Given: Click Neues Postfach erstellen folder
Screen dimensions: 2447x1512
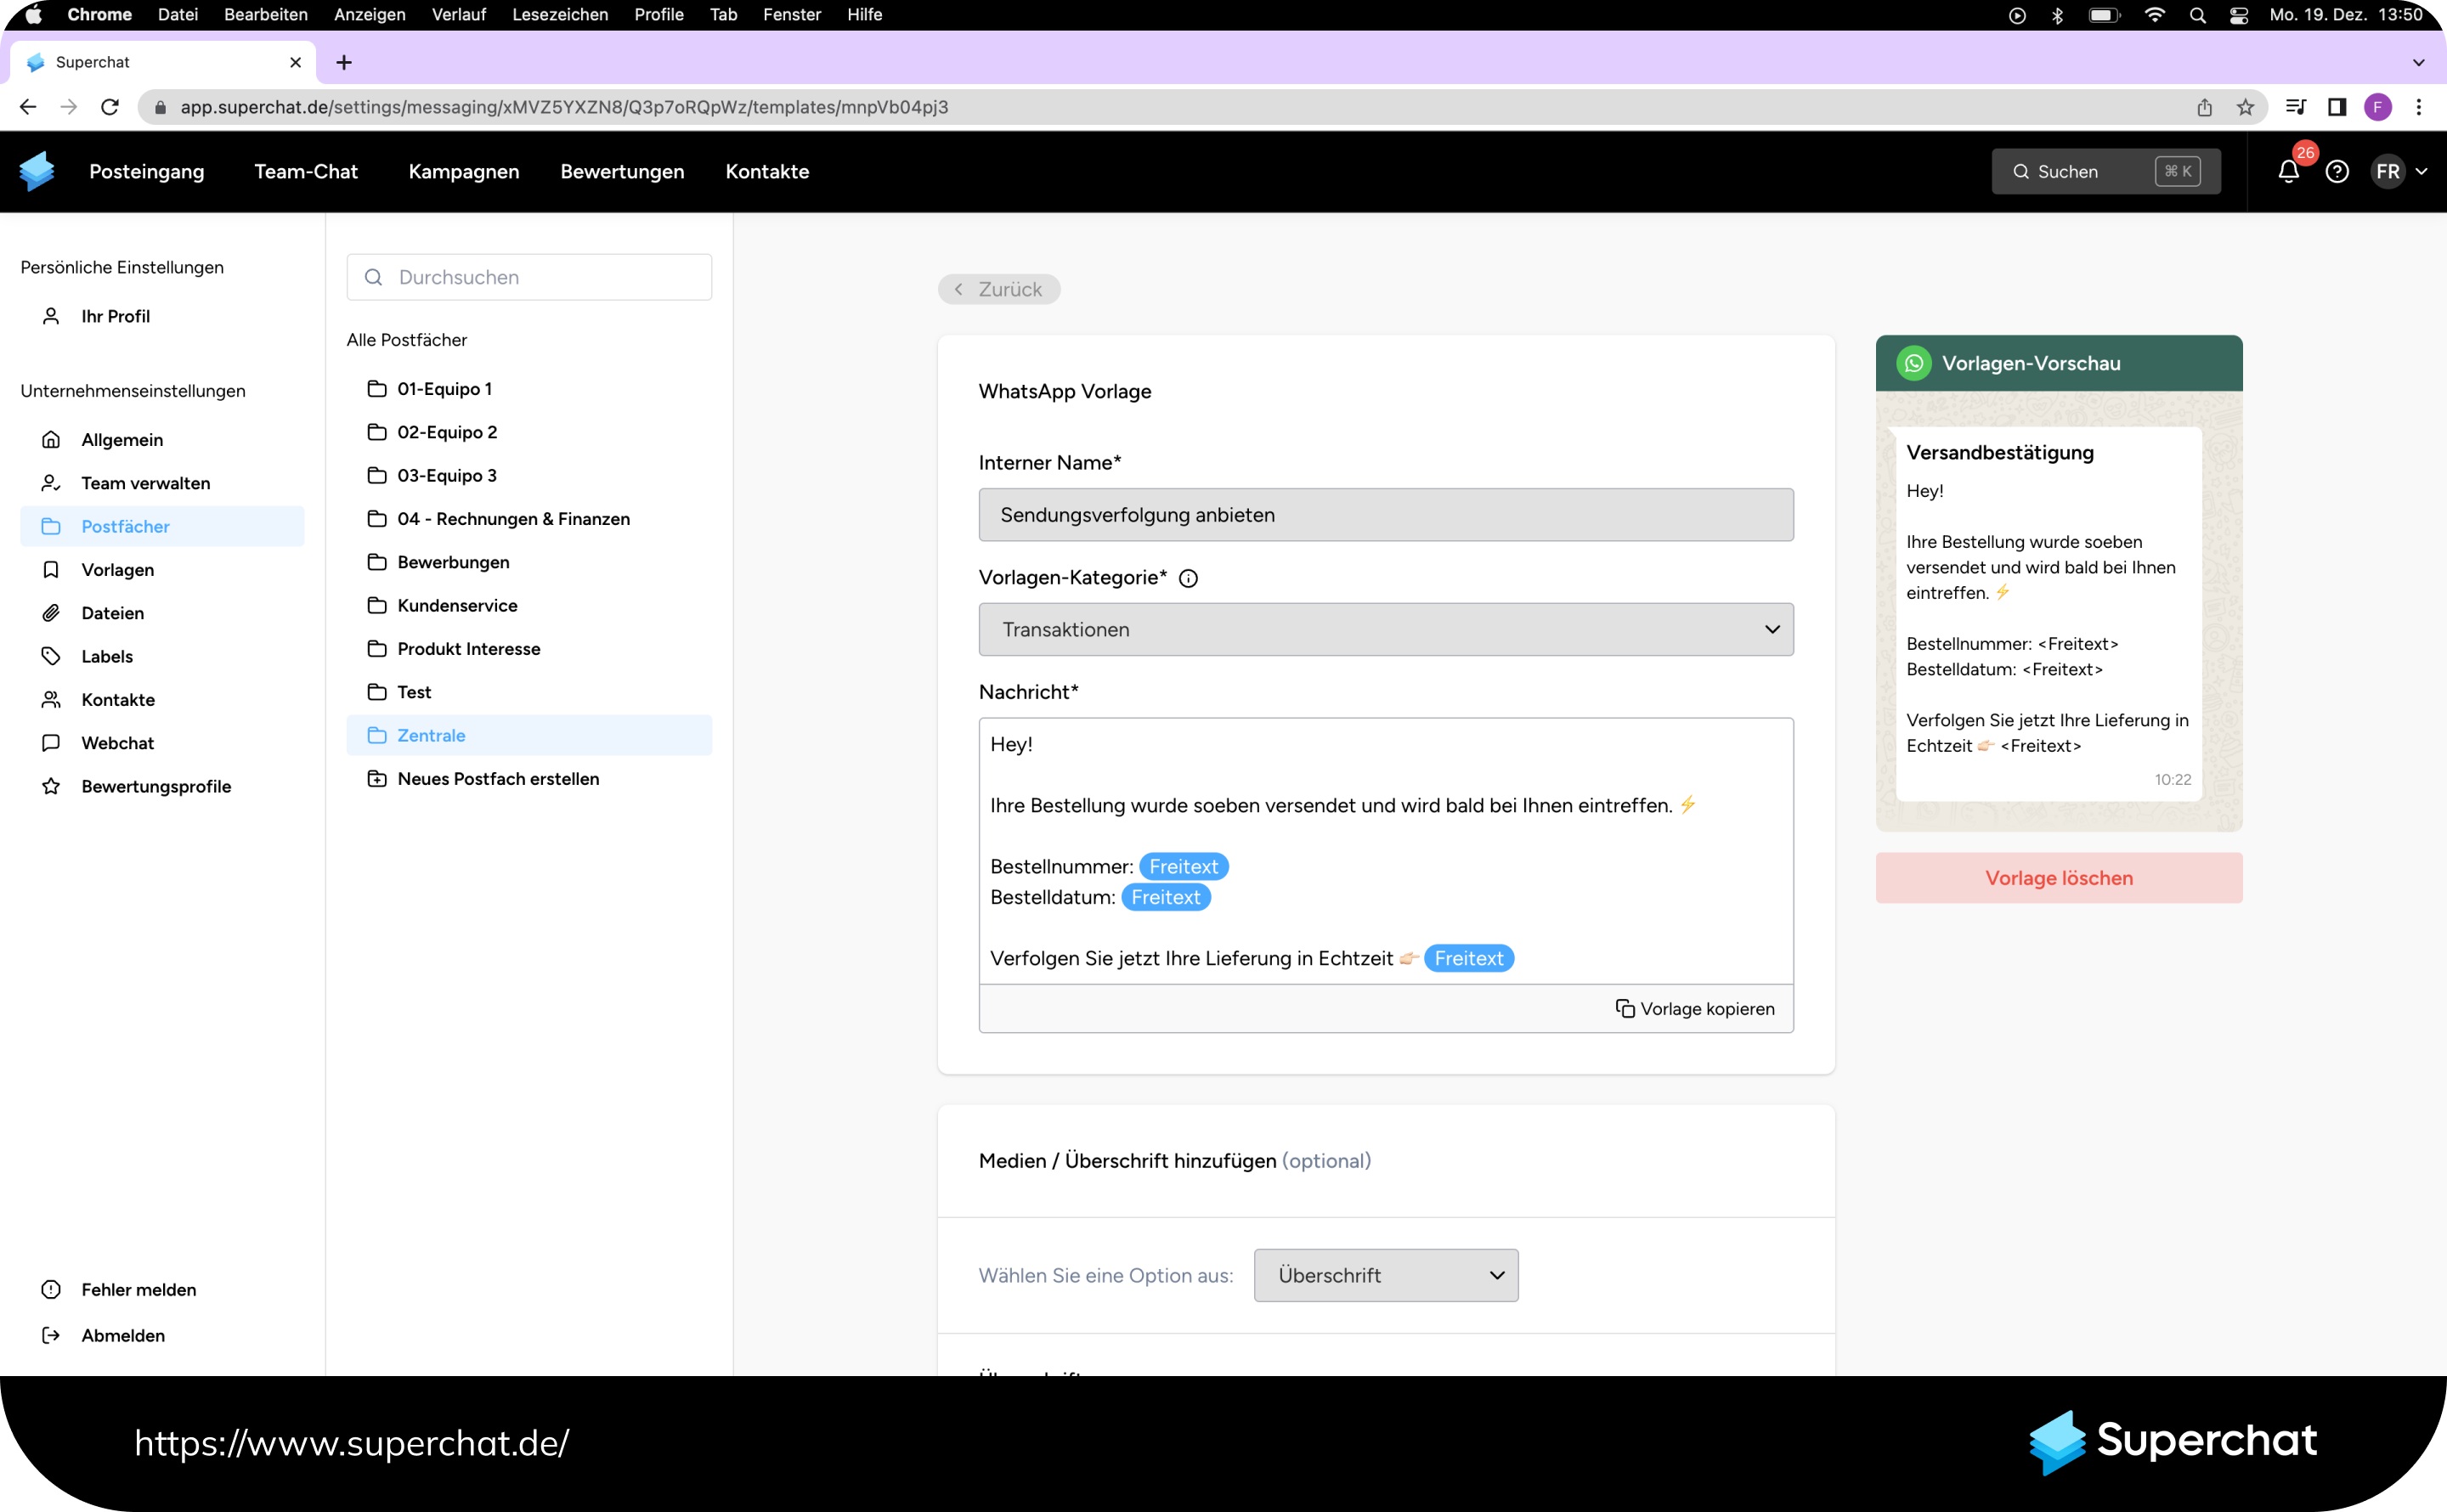Looking at the screenshot, I should click(497, 779).
